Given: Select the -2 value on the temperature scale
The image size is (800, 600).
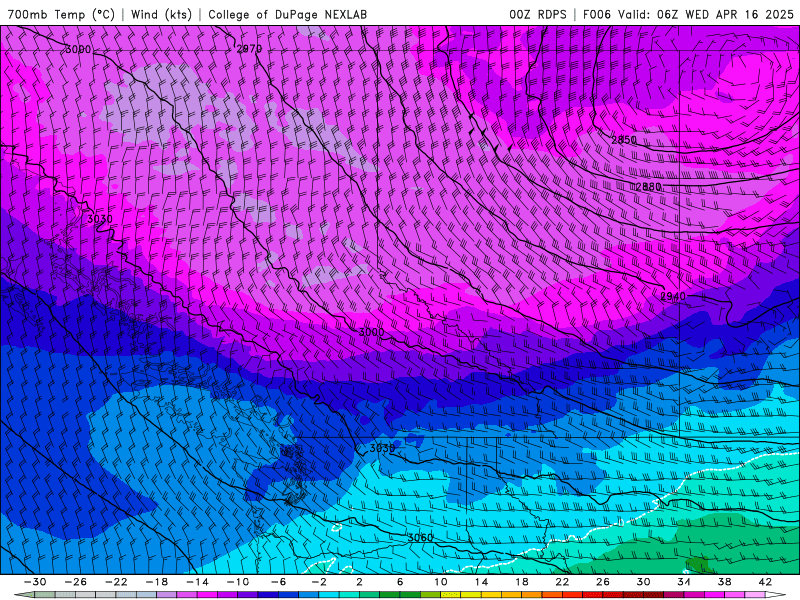Looking at the screenshot, I should [x=319, y=582].
